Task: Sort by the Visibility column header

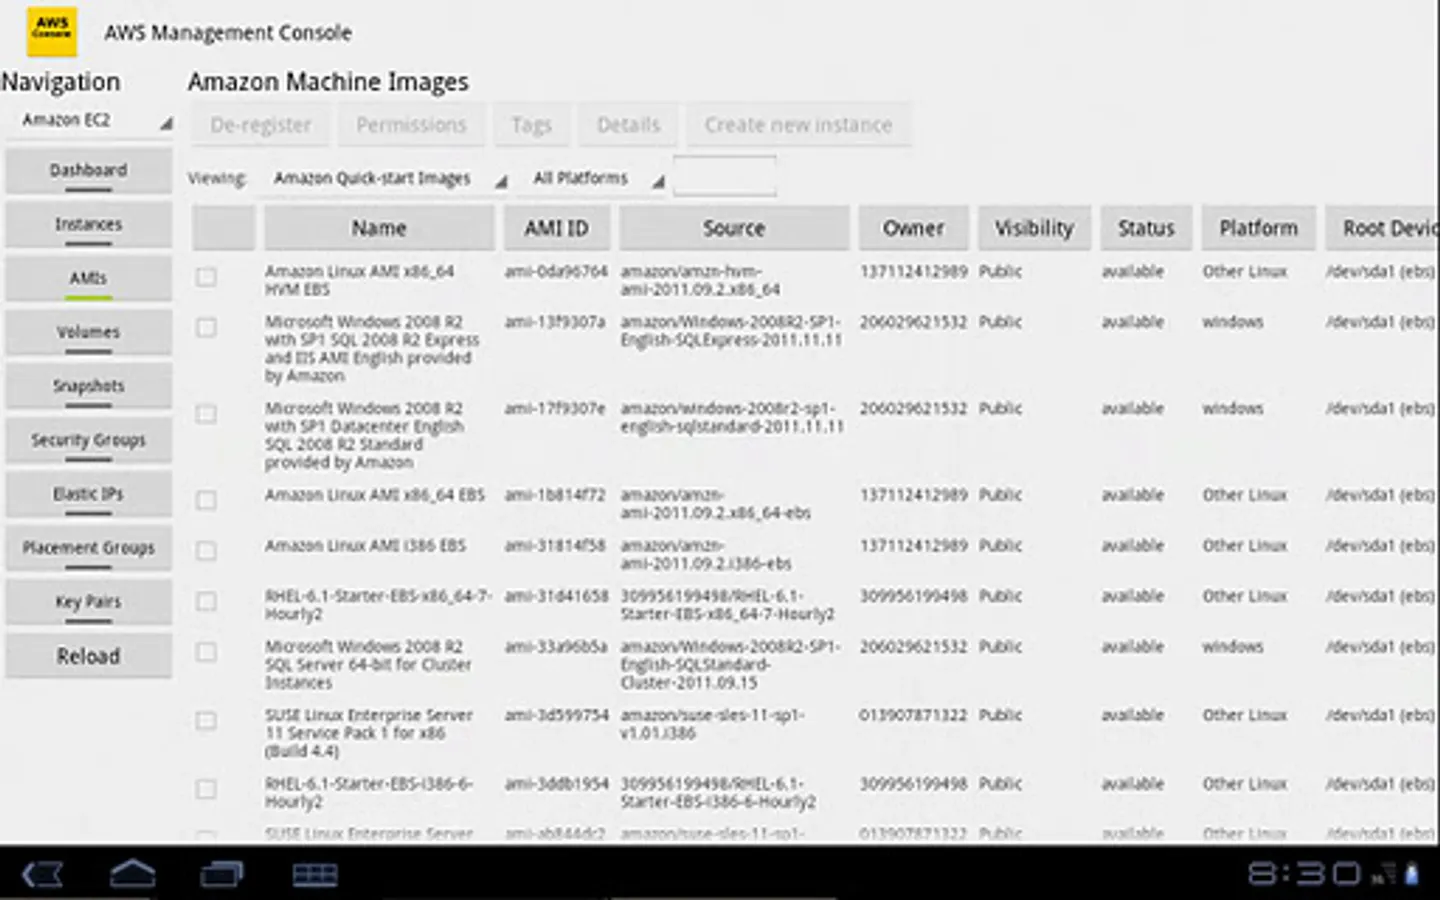Action: (1034, 228)
